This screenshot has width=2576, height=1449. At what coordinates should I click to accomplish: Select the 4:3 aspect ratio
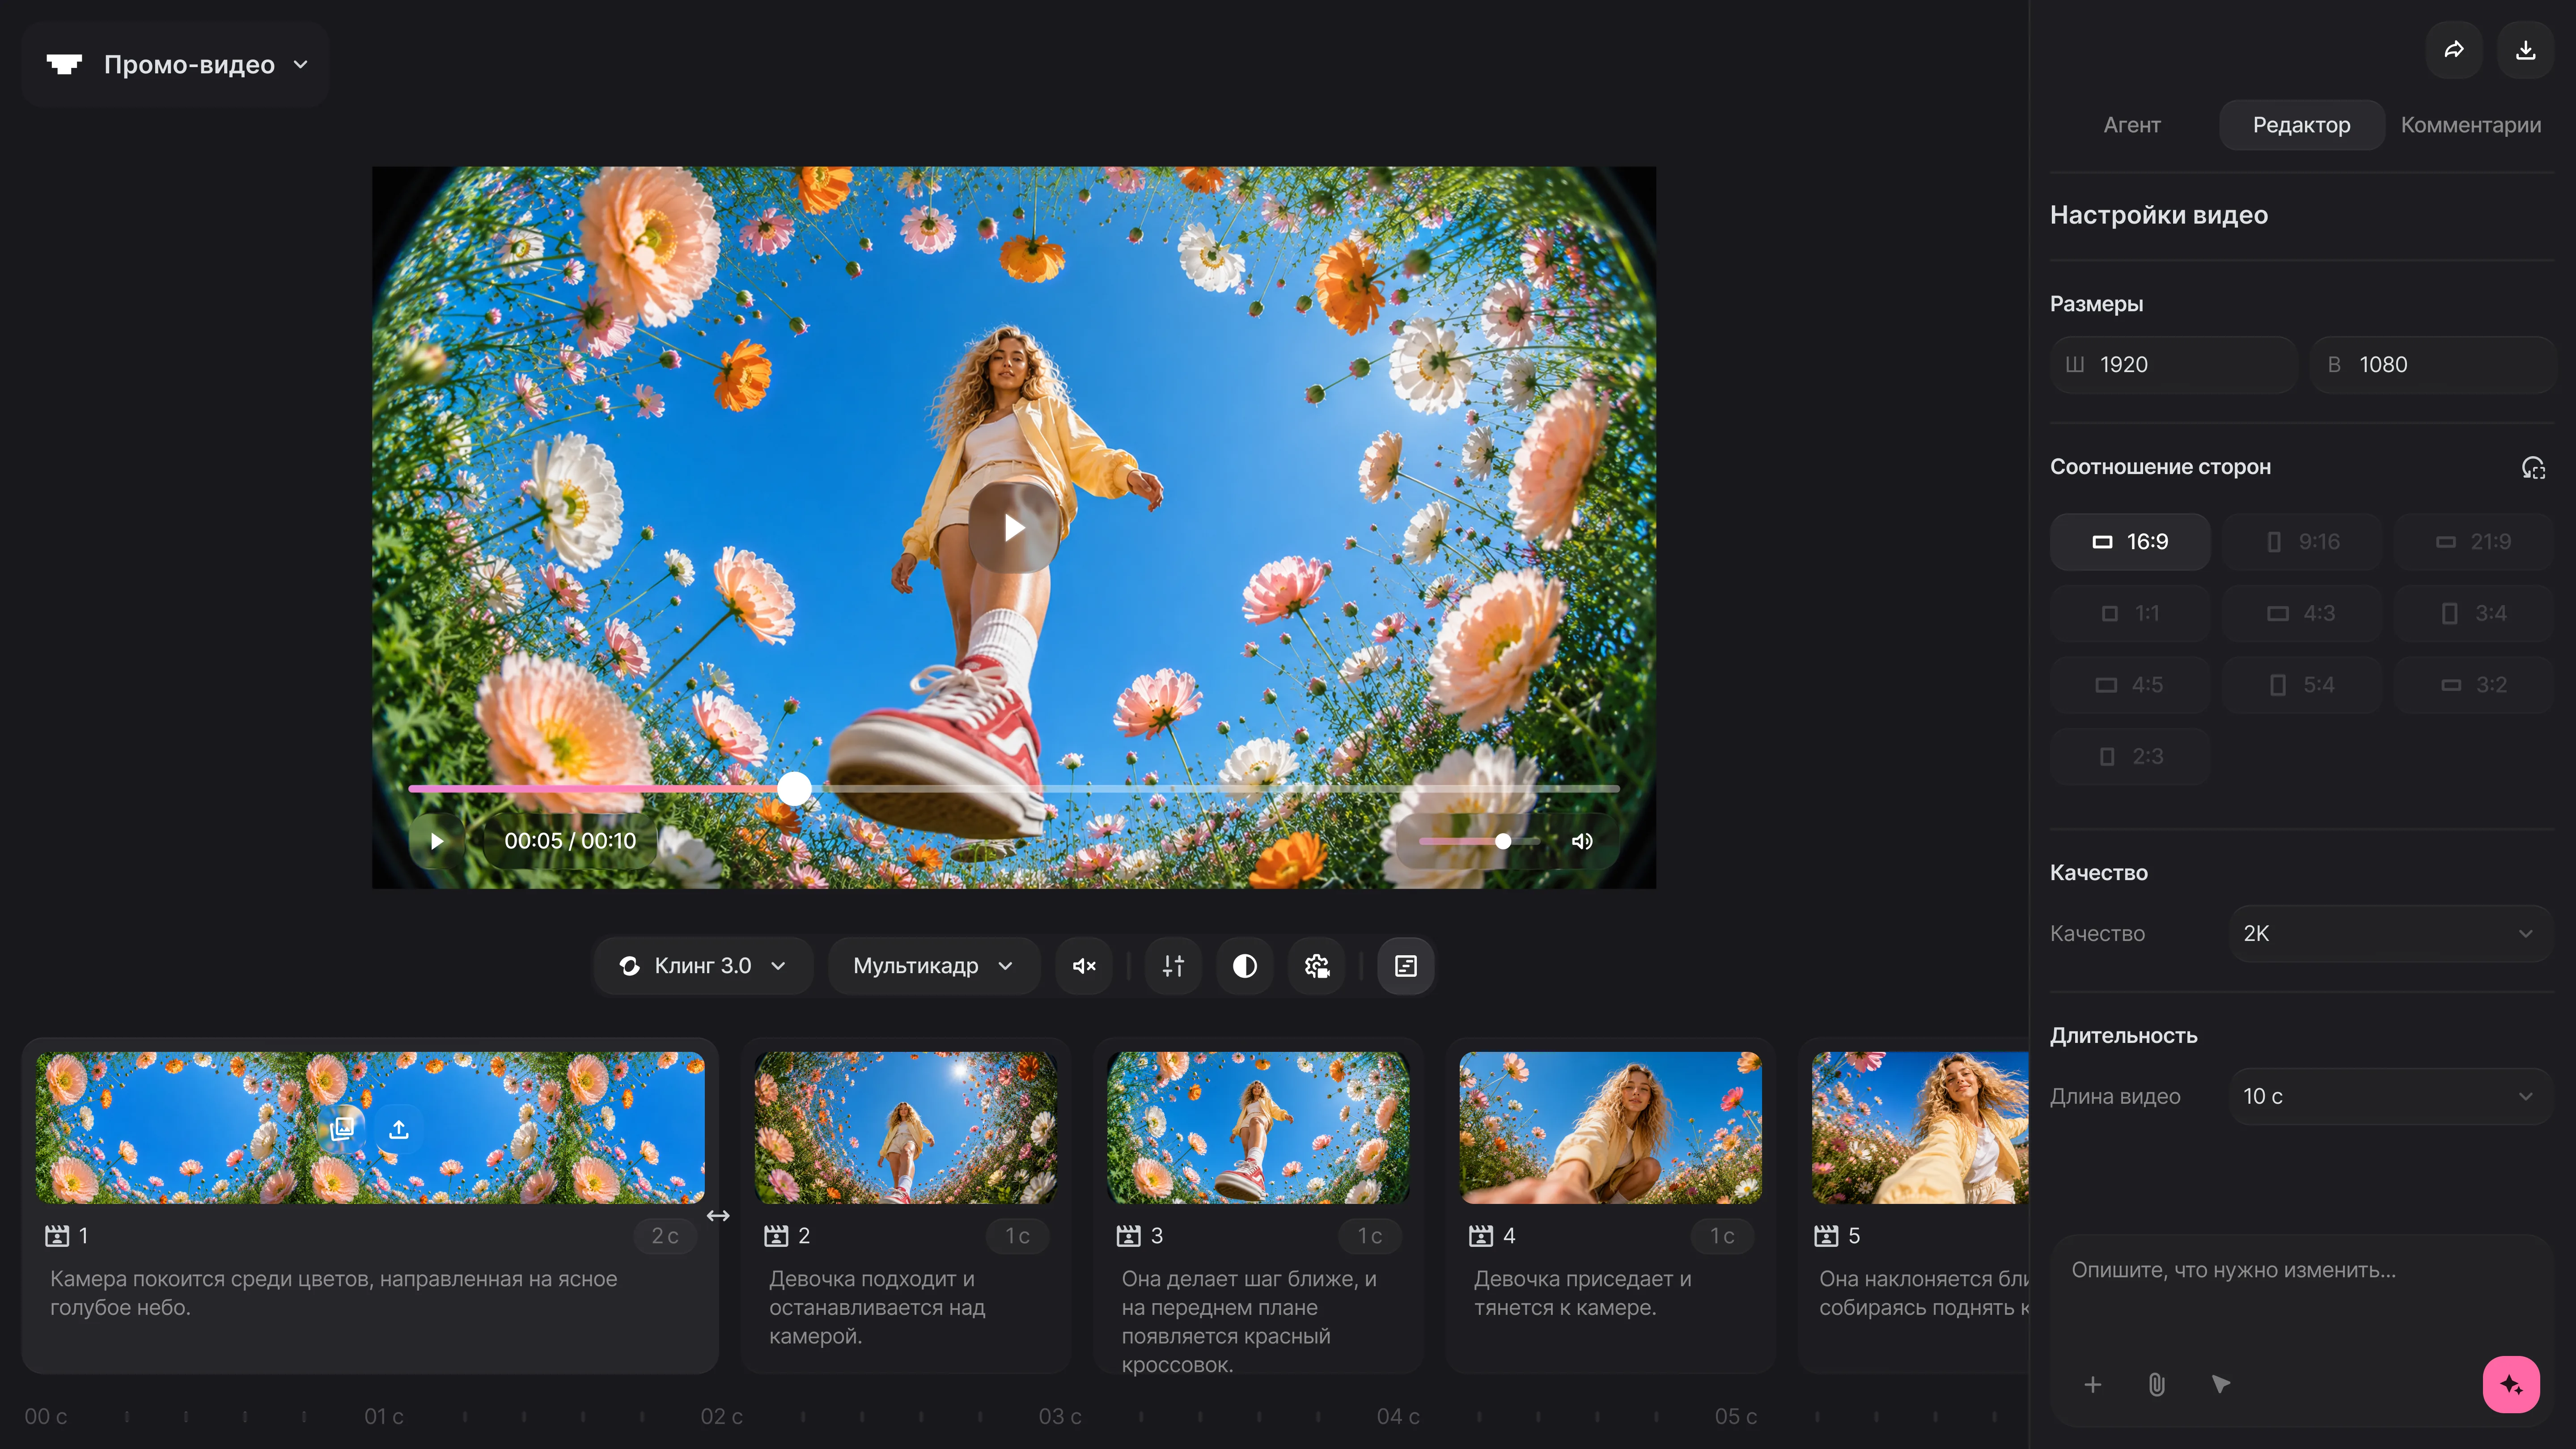pos(2302,613)
